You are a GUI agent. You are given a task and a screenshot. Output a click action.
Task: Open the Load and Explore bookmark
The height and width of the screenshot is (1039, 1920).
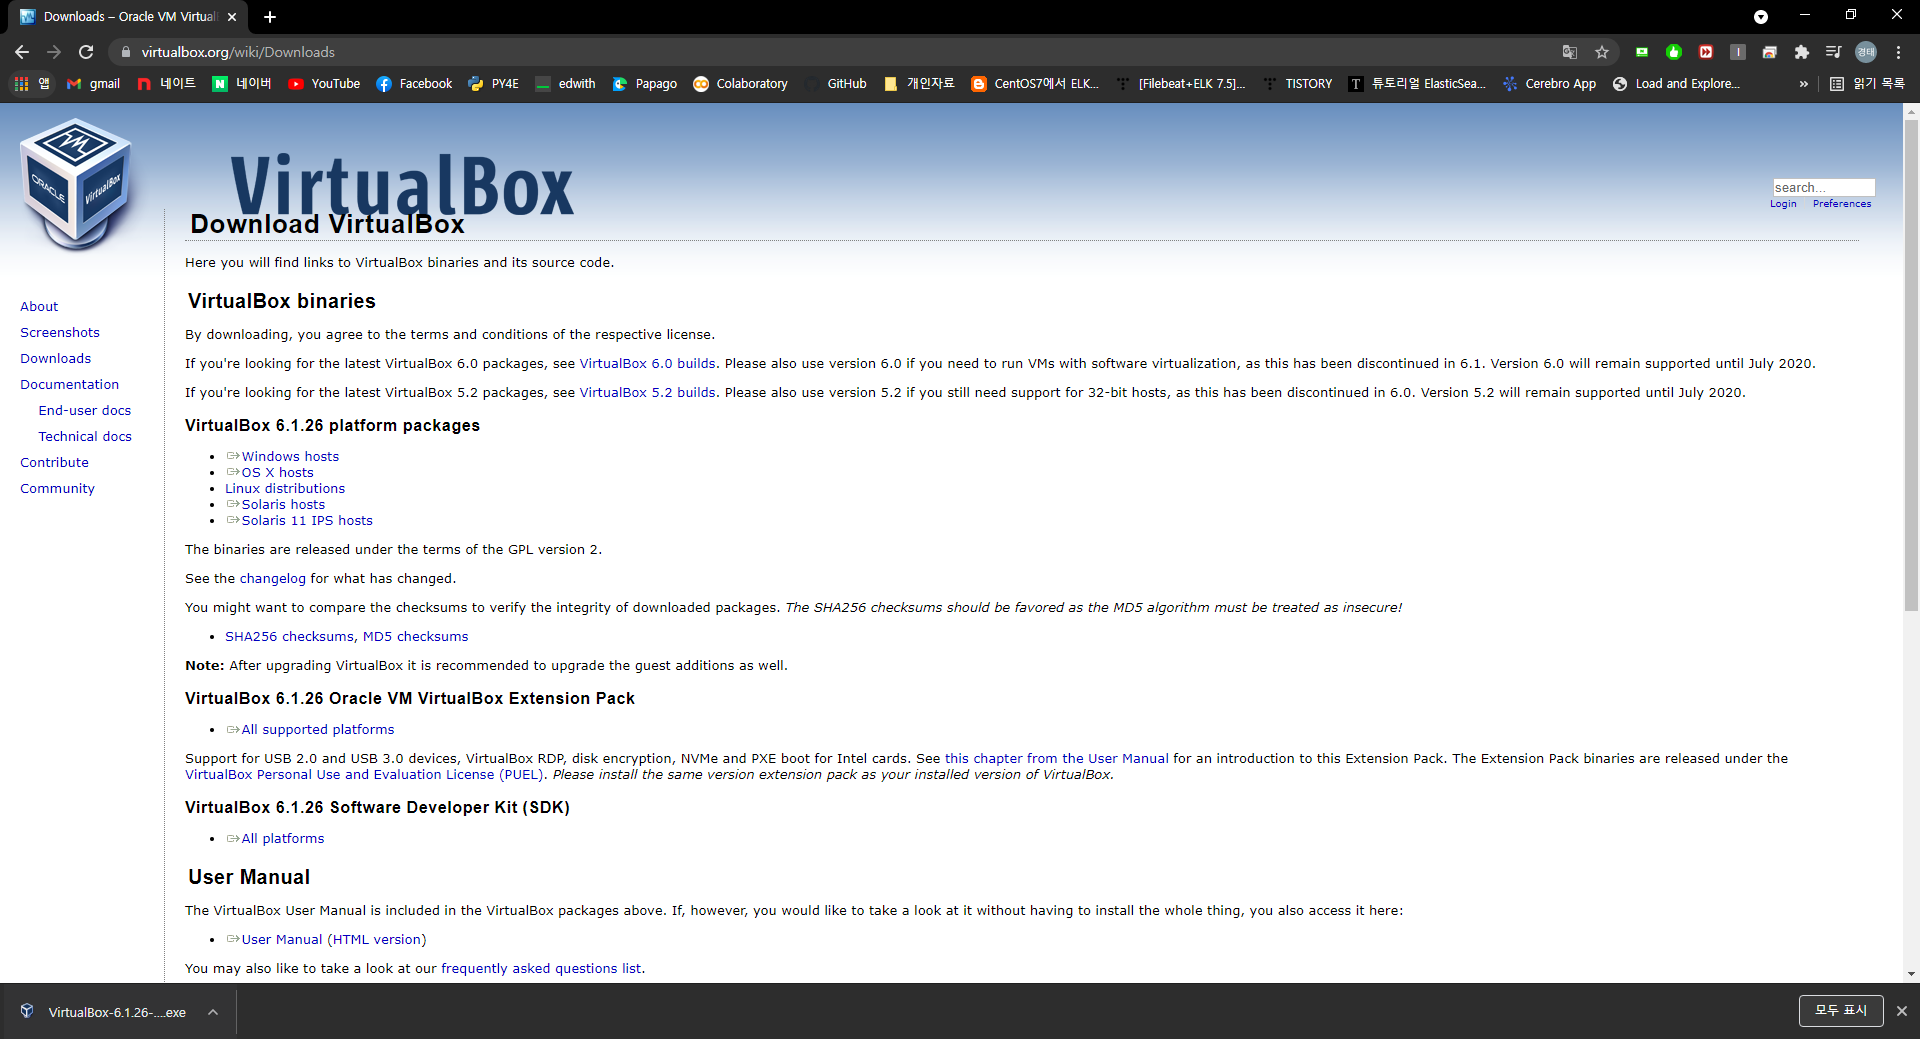point(1676,84)
